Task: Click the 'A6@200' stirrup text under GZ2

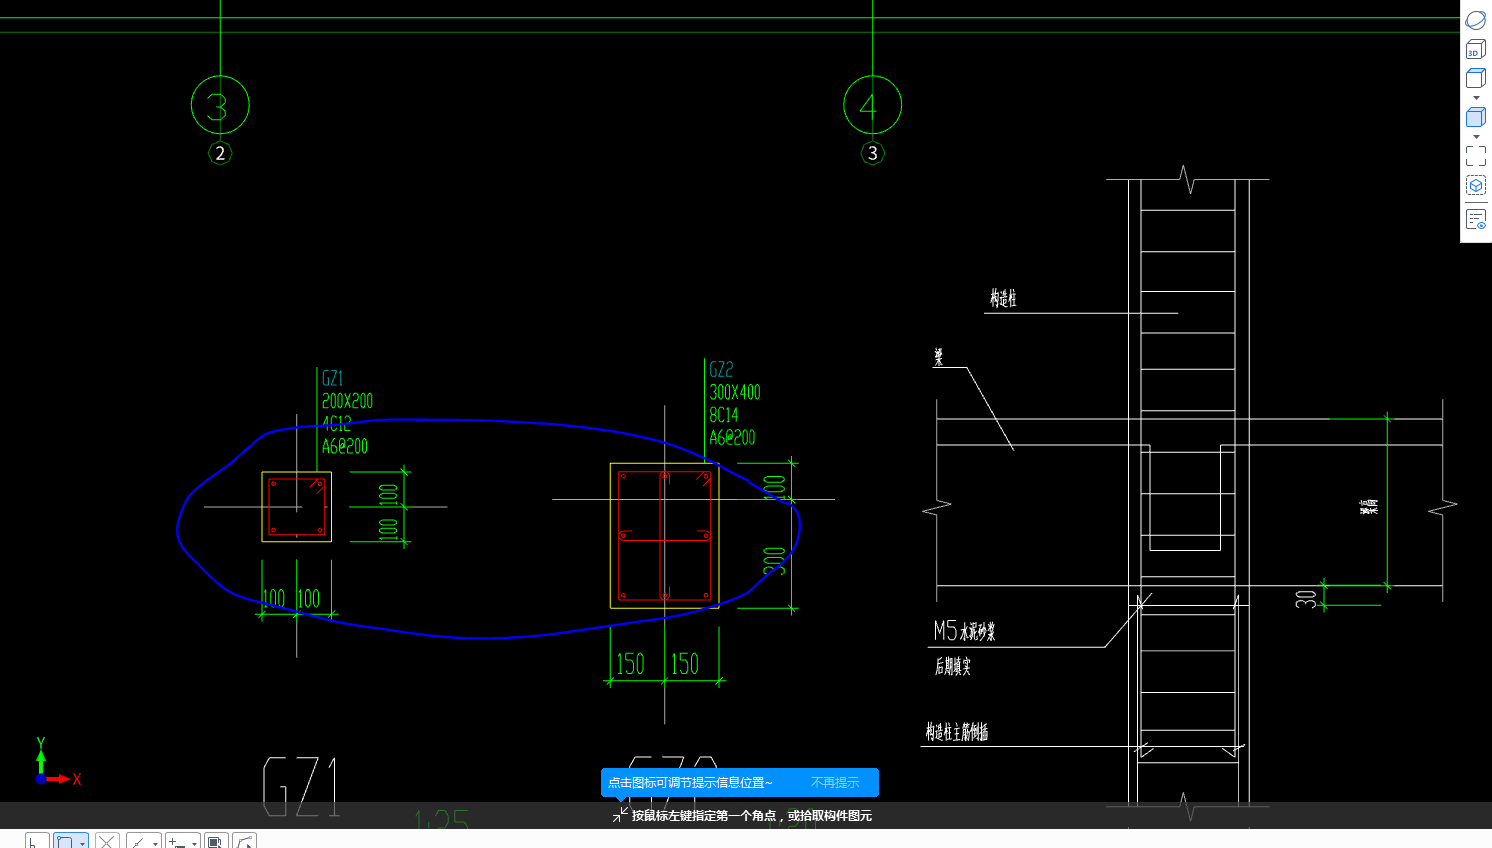Action: (732, 438)
